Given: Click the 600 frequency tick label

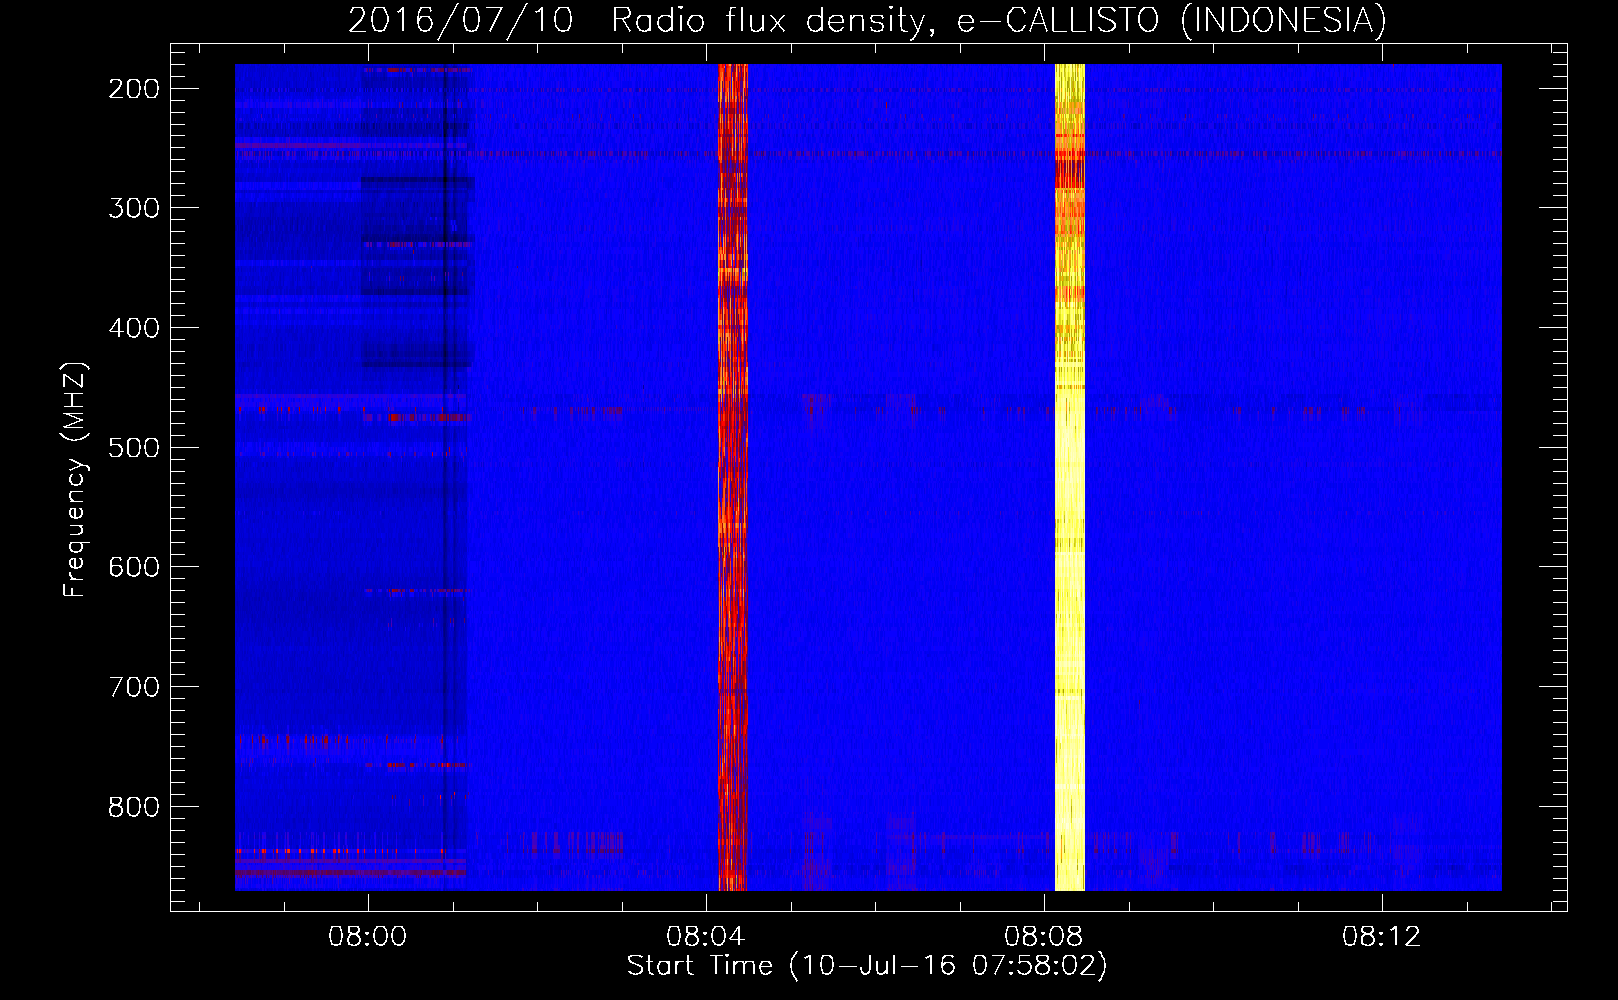Looking at the screenshot, I should click(133, 567).
